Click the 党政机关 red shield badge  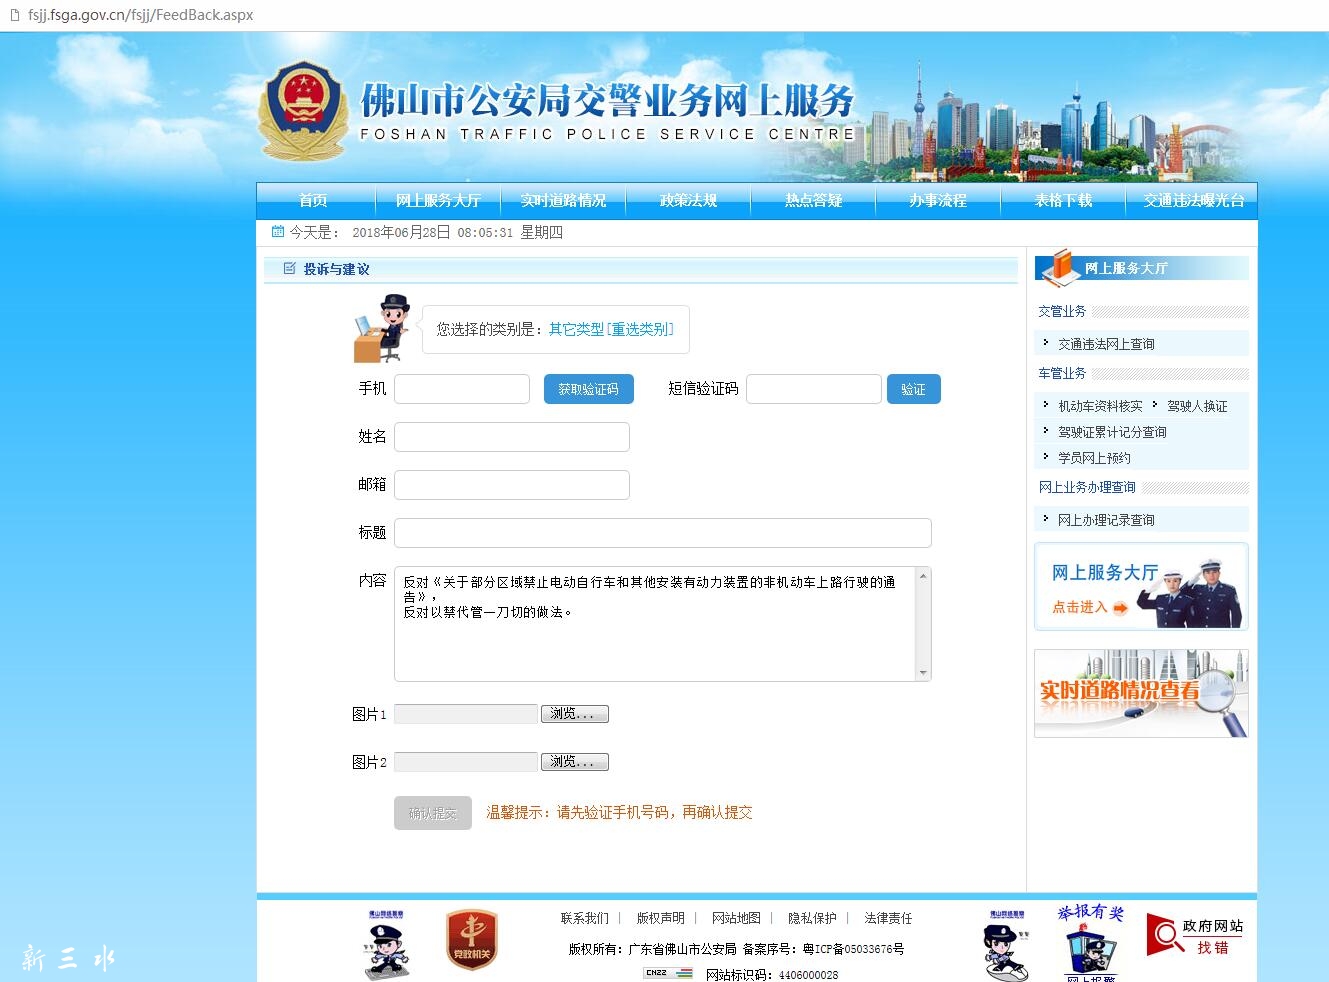coord(471,939)
